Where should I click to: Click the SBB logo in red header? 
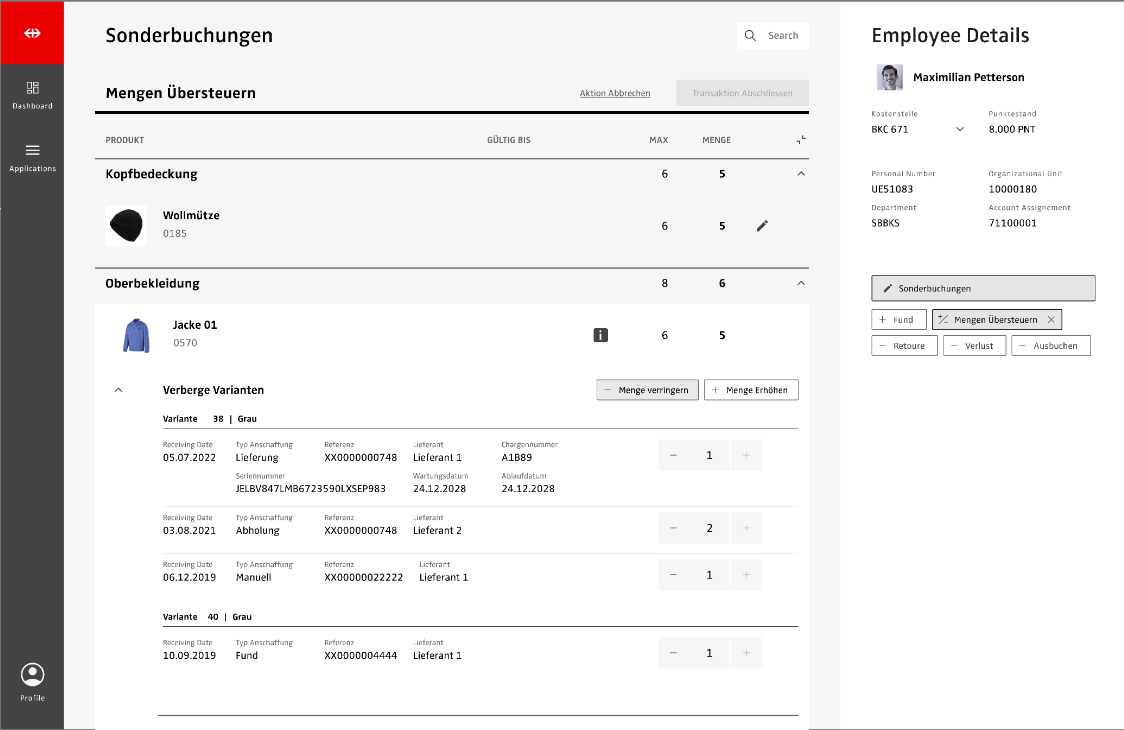click(32, 33)
